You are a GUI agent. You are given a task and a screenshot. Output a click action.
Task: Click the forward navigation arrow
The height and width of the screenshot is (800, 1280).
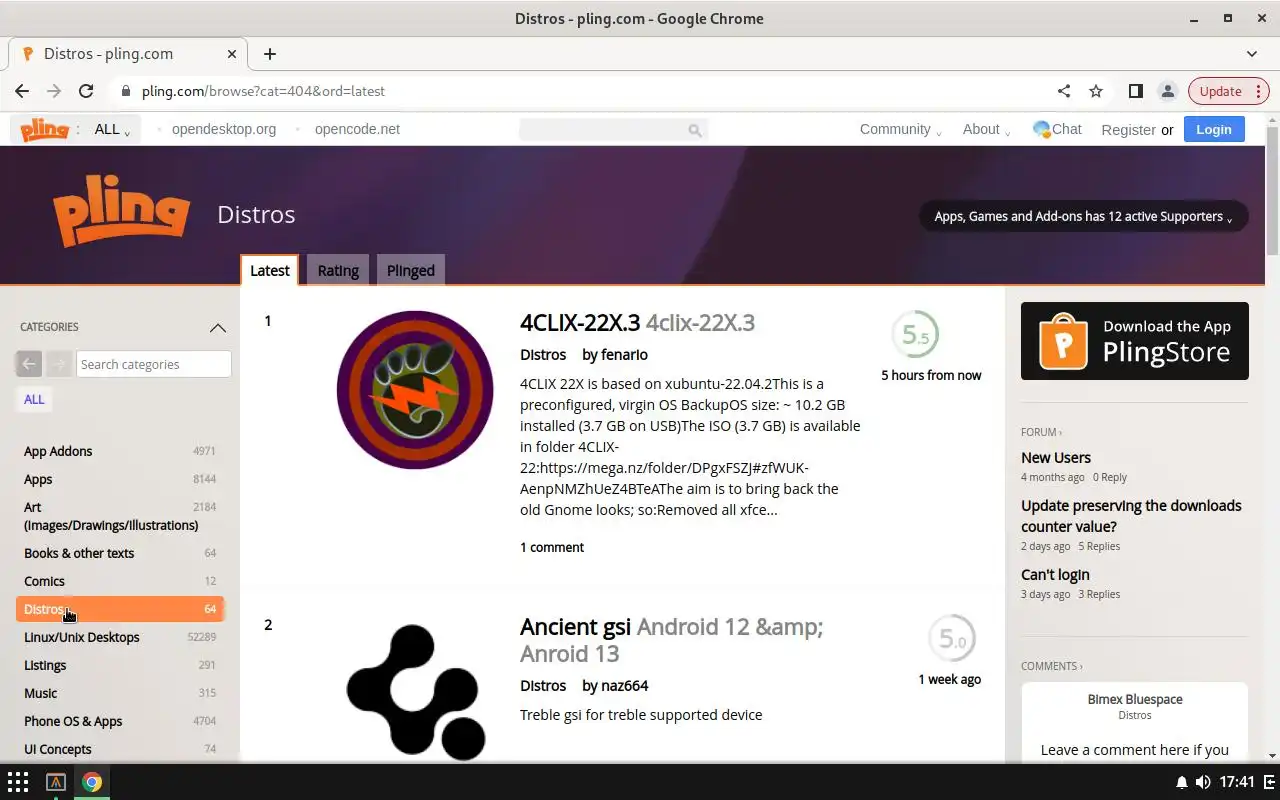54,91
